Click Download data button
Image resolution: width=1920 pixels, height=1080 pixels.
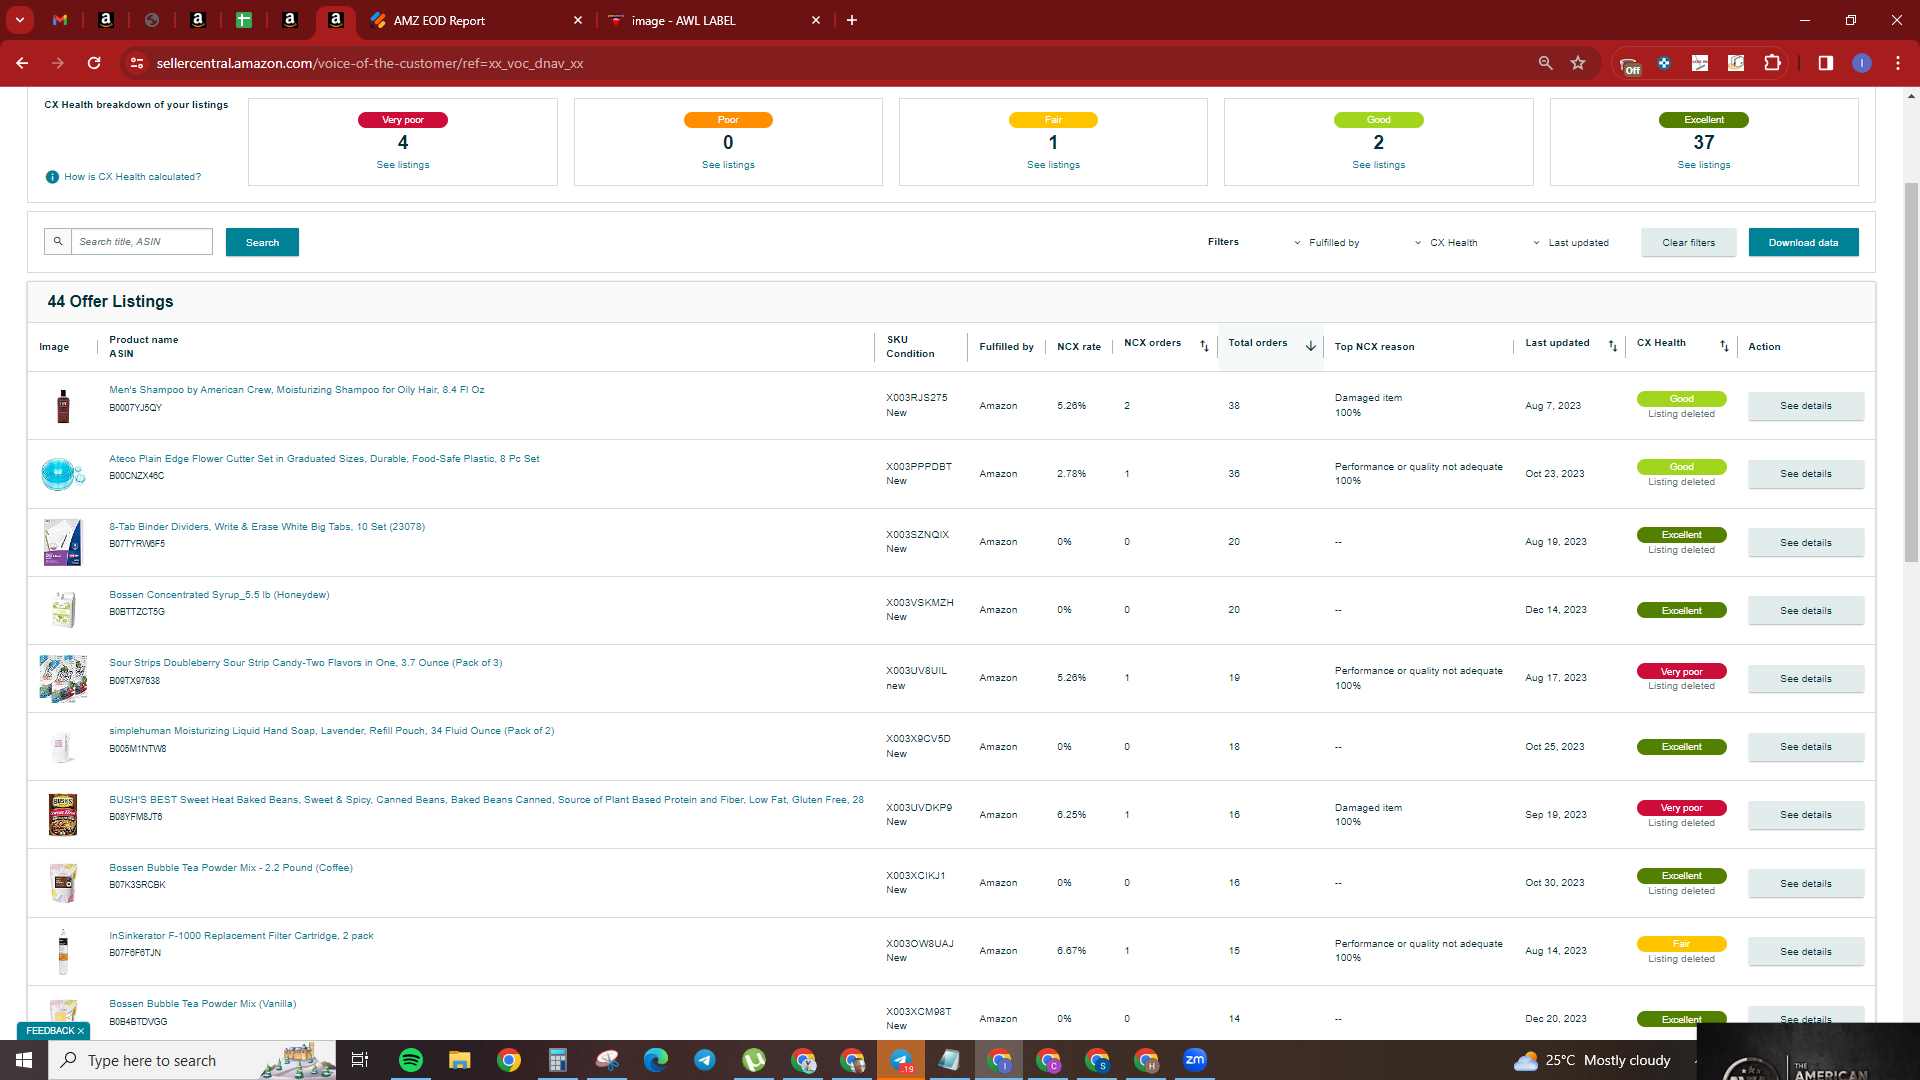[1803, 242]
